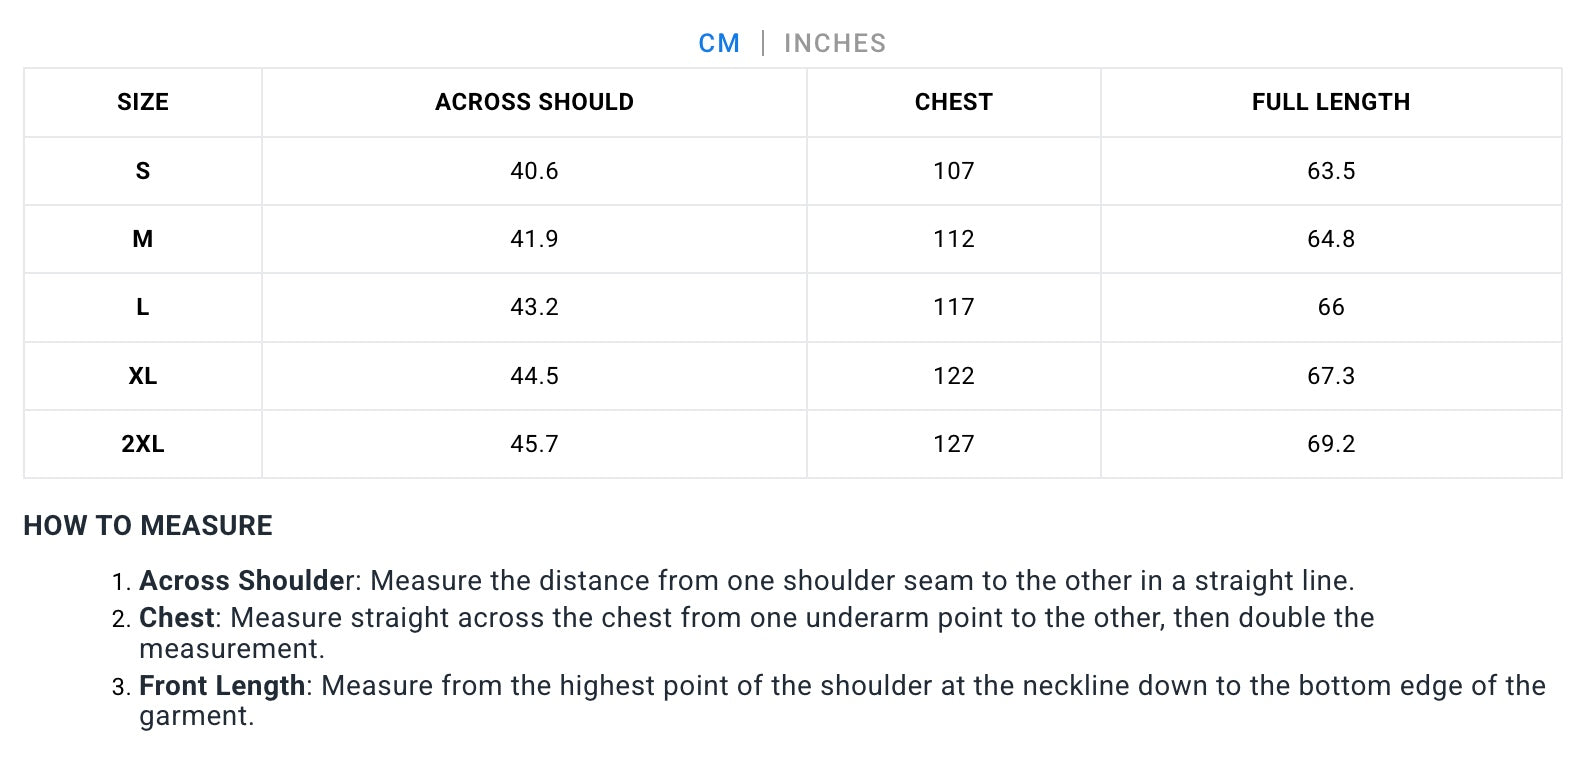Select the CM unit option

(719, 43)
